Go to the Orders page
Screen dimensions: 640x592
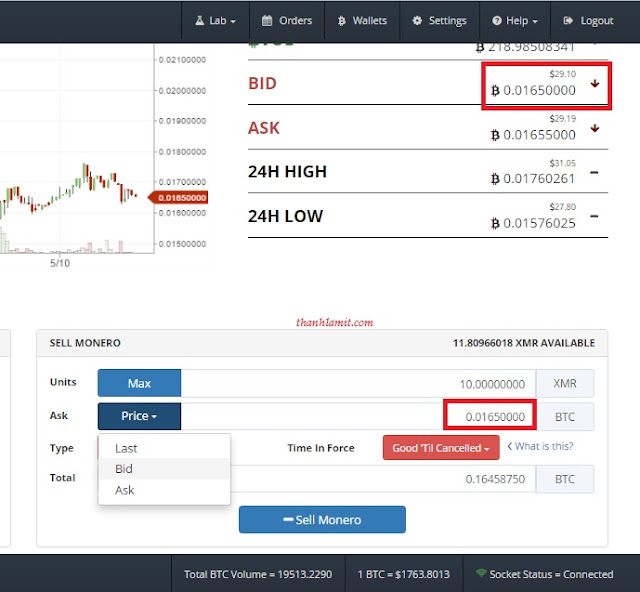pos(287,21)
